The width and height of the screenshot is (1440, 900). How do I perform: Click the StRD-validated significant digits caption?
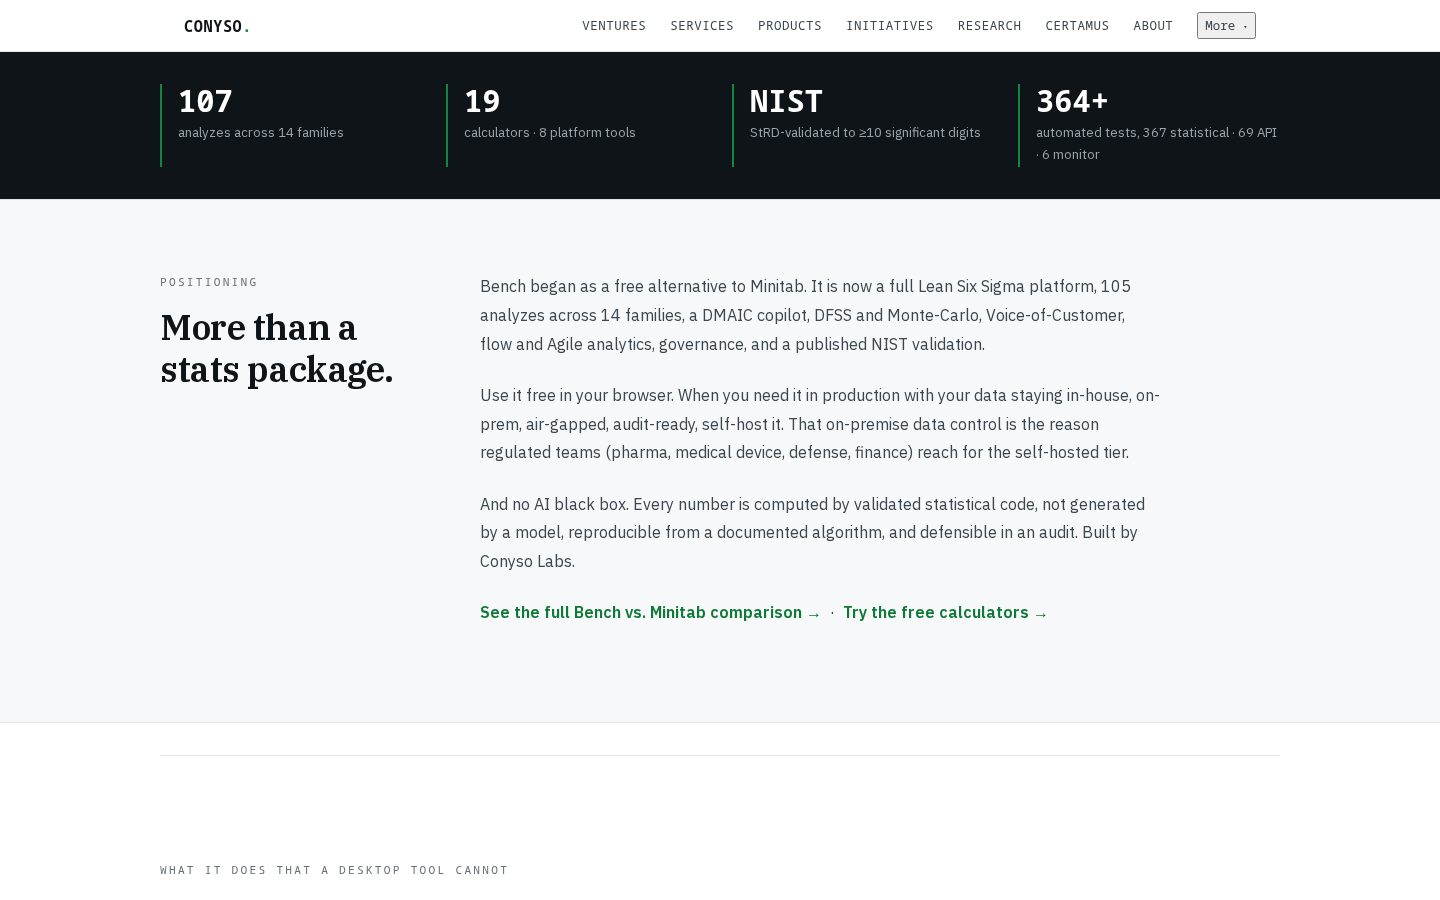pos(865,133)
